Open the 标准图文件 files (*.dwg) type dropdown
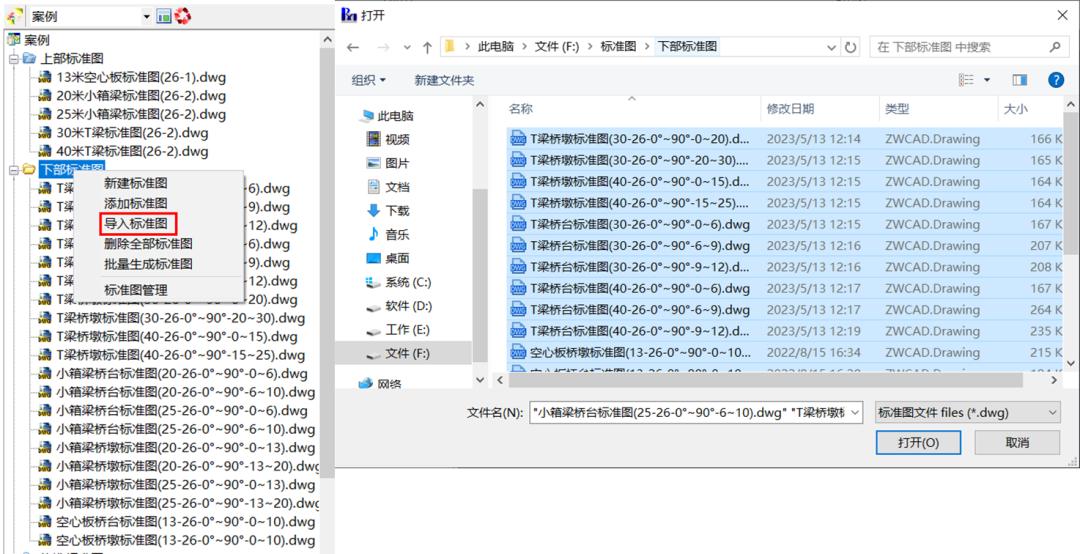This screenshot has width=1080, height=554. (x=967, y=413)
